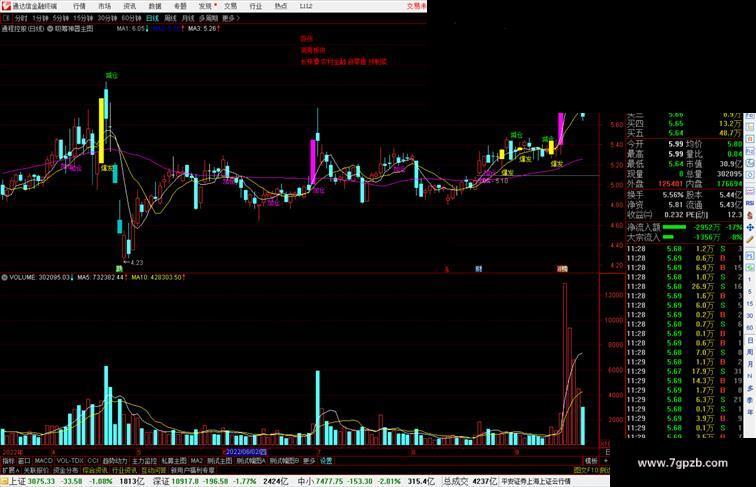Switch to 30-minute period in right sidebar
The image size is (756, 487).
pyautogui.click(x=750, y=316)
